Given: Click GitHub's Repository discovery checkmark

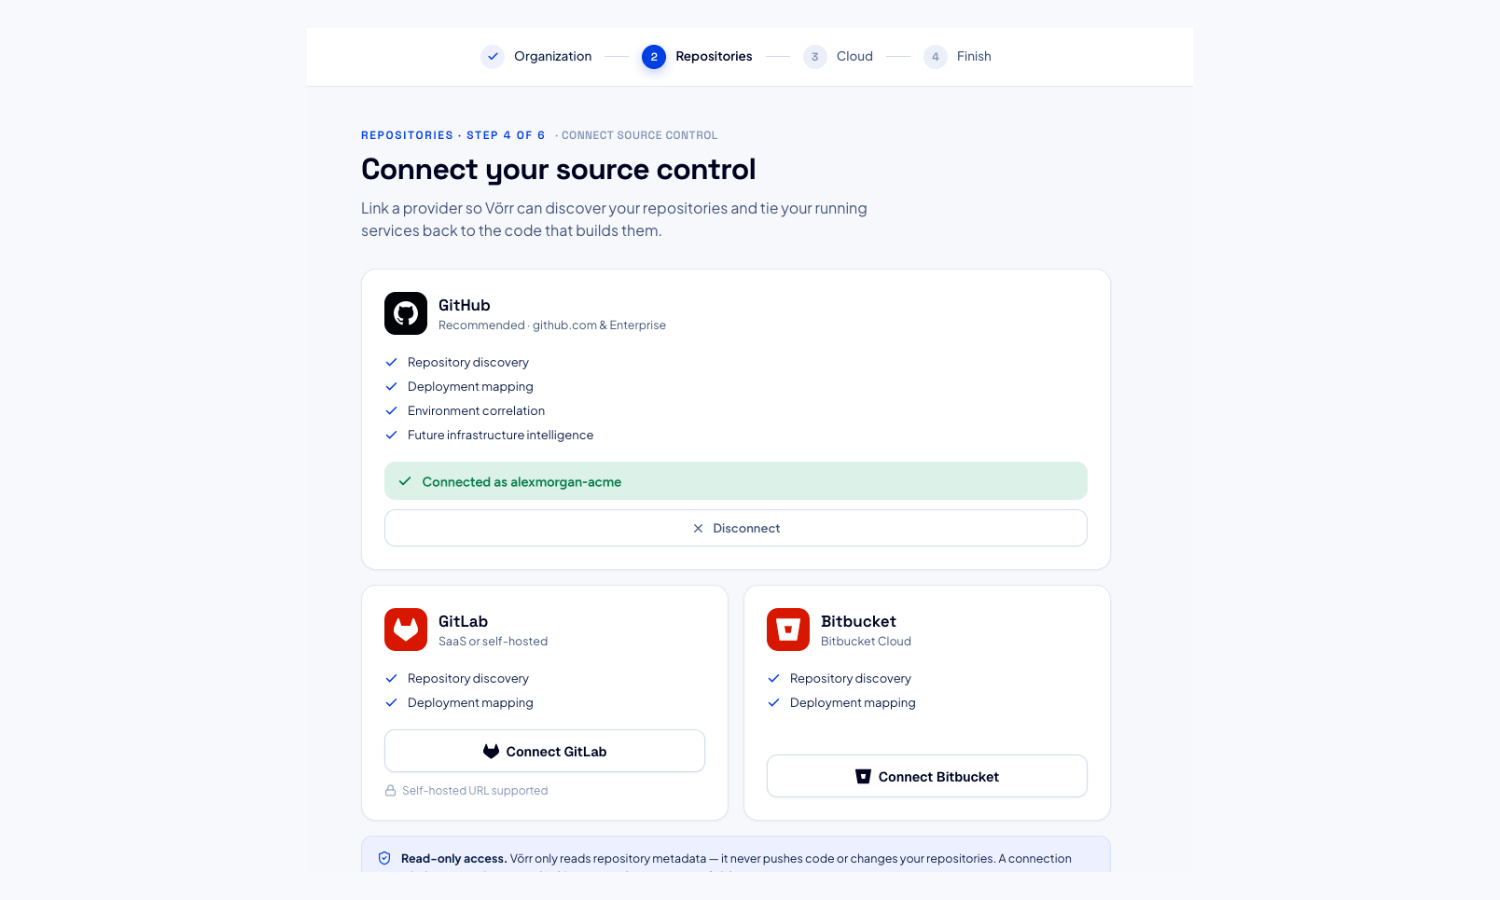Looking at the screenshot, I should 391,362.
